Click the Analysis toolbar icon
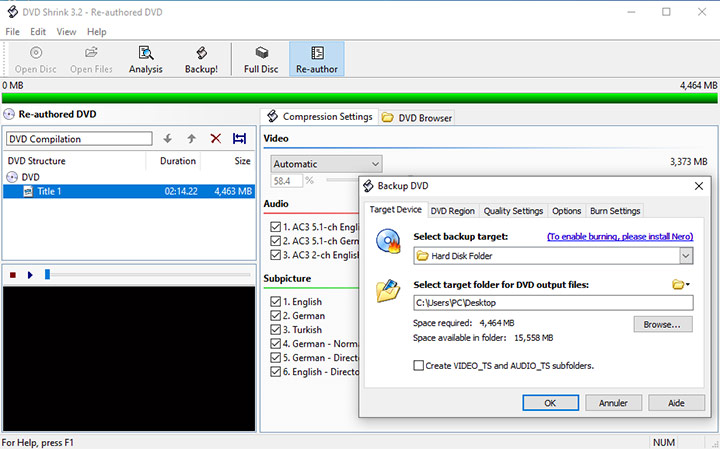 146,59
